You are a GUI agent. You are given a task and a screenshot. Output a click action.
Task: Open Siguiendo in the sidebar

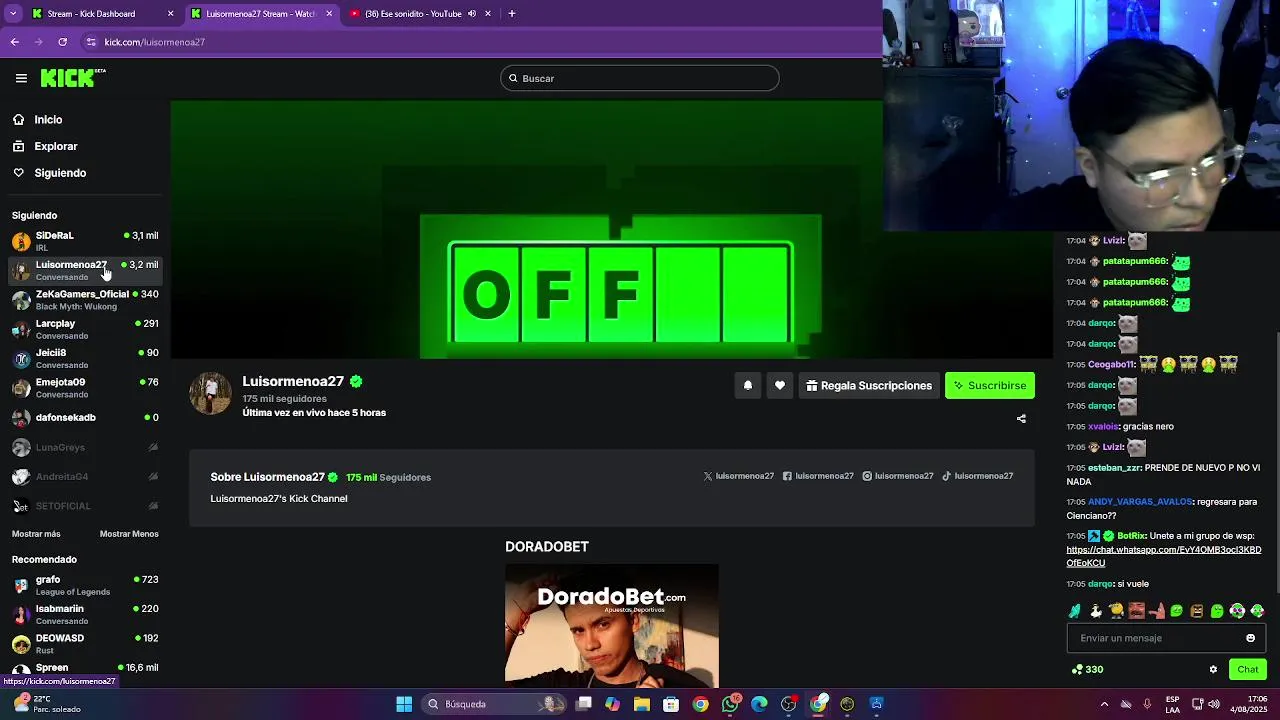click(60, 173)
